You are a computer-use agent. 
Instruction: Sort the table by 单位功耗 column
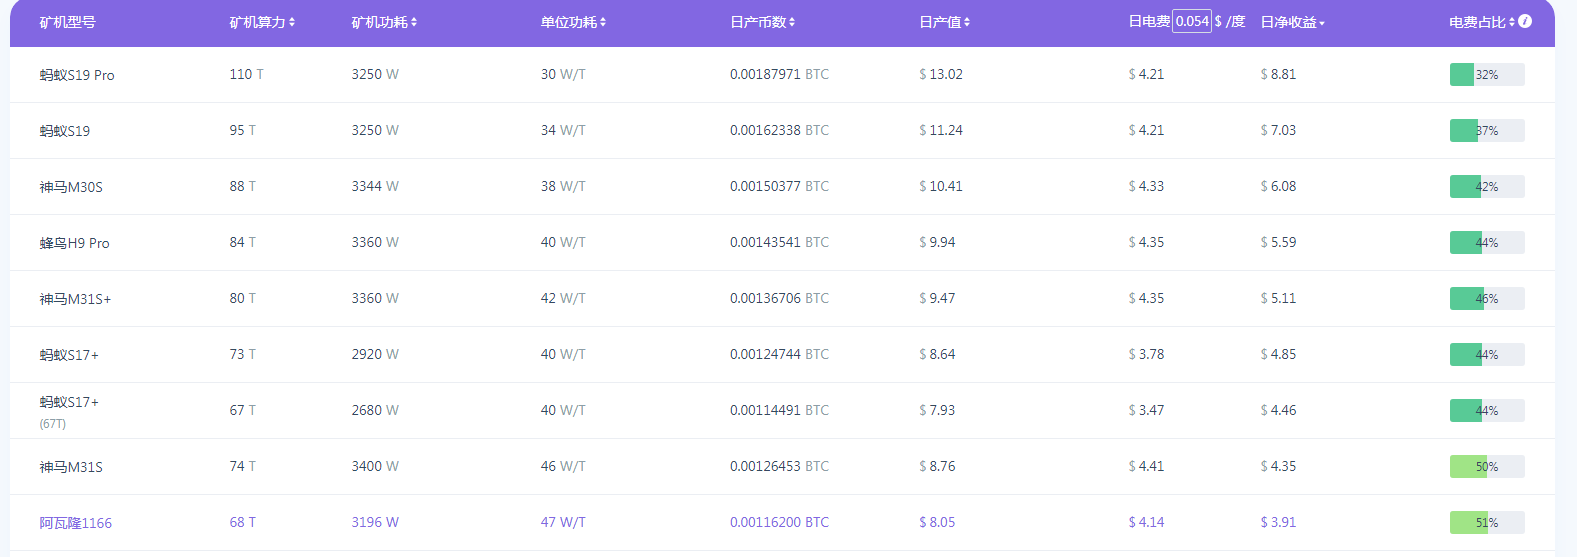pyautogui.click(x=573, y=22)
